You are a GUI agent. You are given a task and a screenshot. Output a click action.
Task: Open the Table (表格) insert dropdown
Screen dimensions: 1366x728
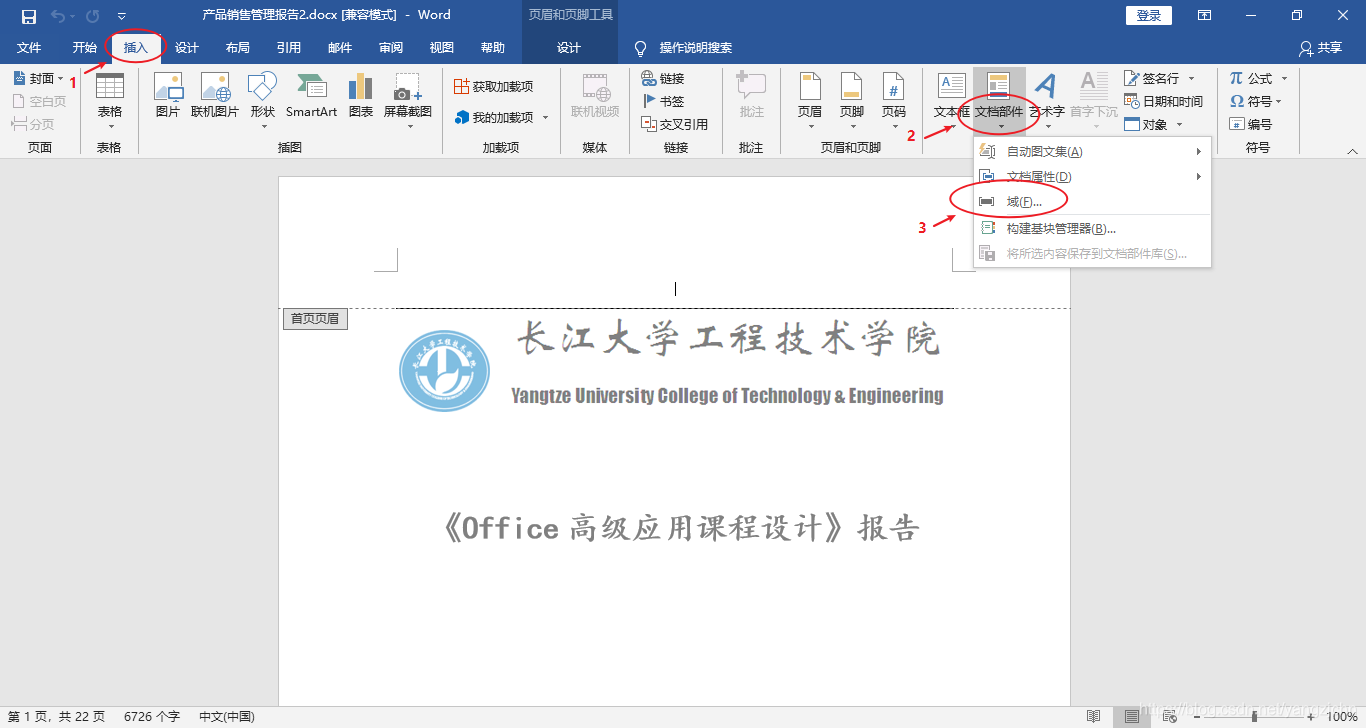tap(110, 101)
